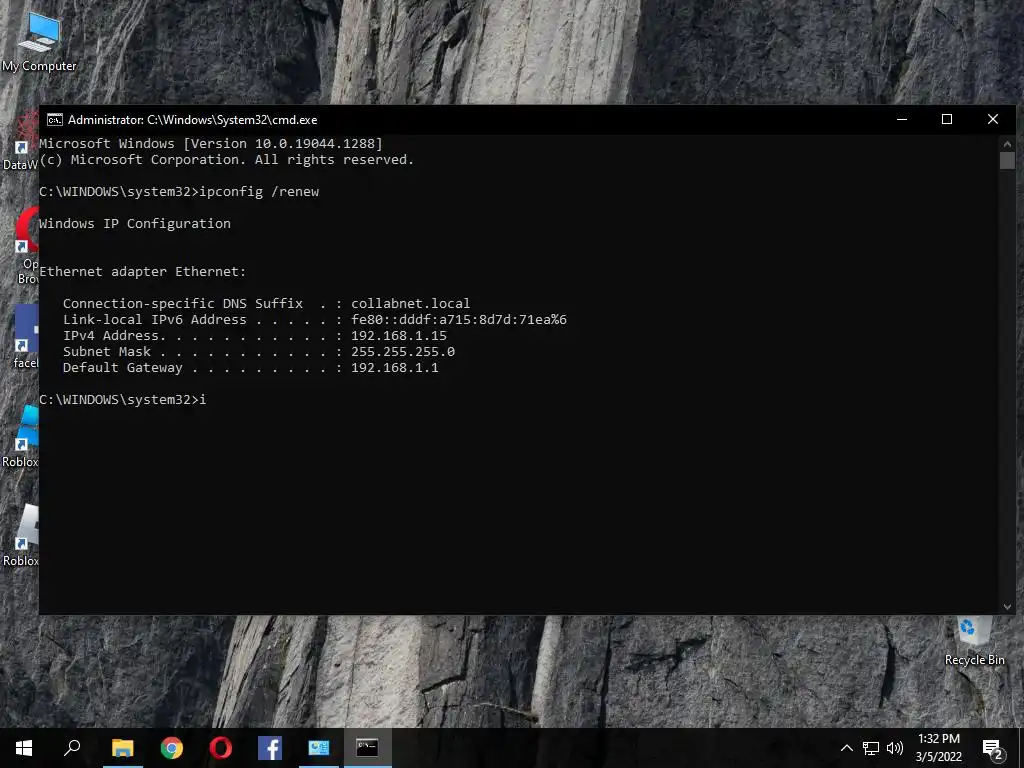1024x768 pixels.
Task: Click the scroll up arrow in cmd window
Action: [x=1007, y=144]
